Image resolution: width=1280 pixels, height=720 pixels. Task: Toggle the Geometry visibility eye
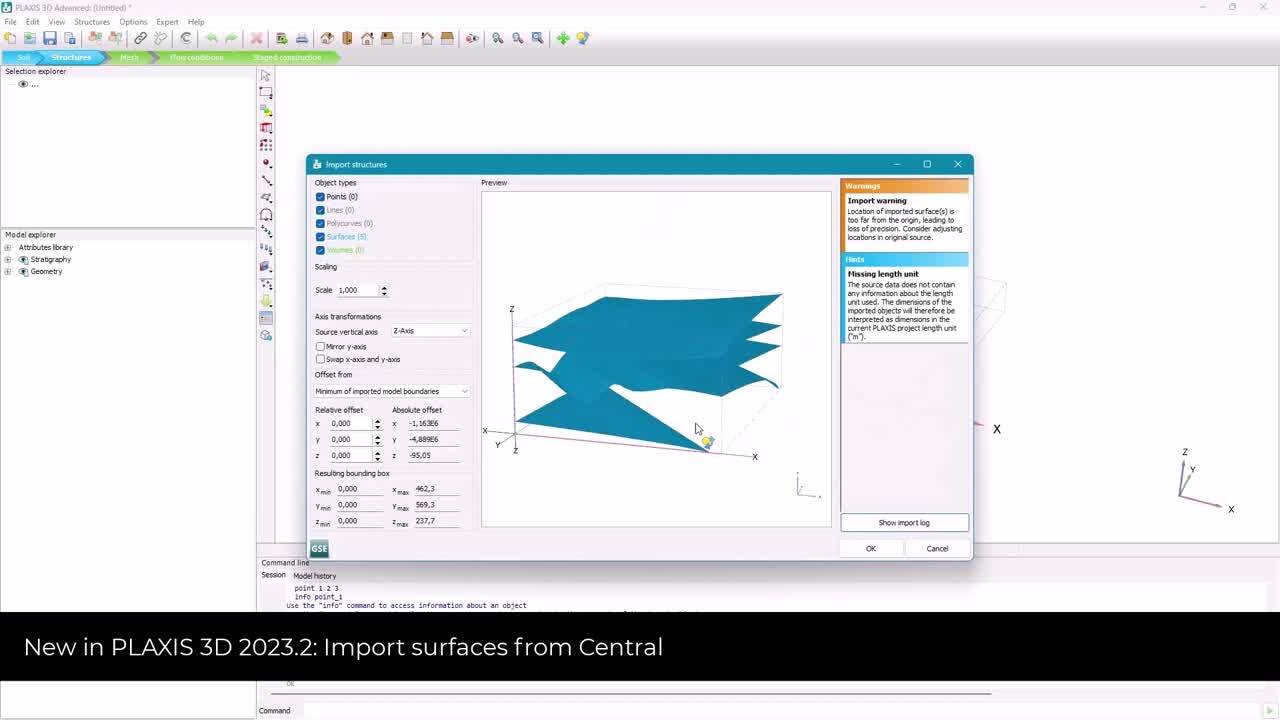[24, 271]
